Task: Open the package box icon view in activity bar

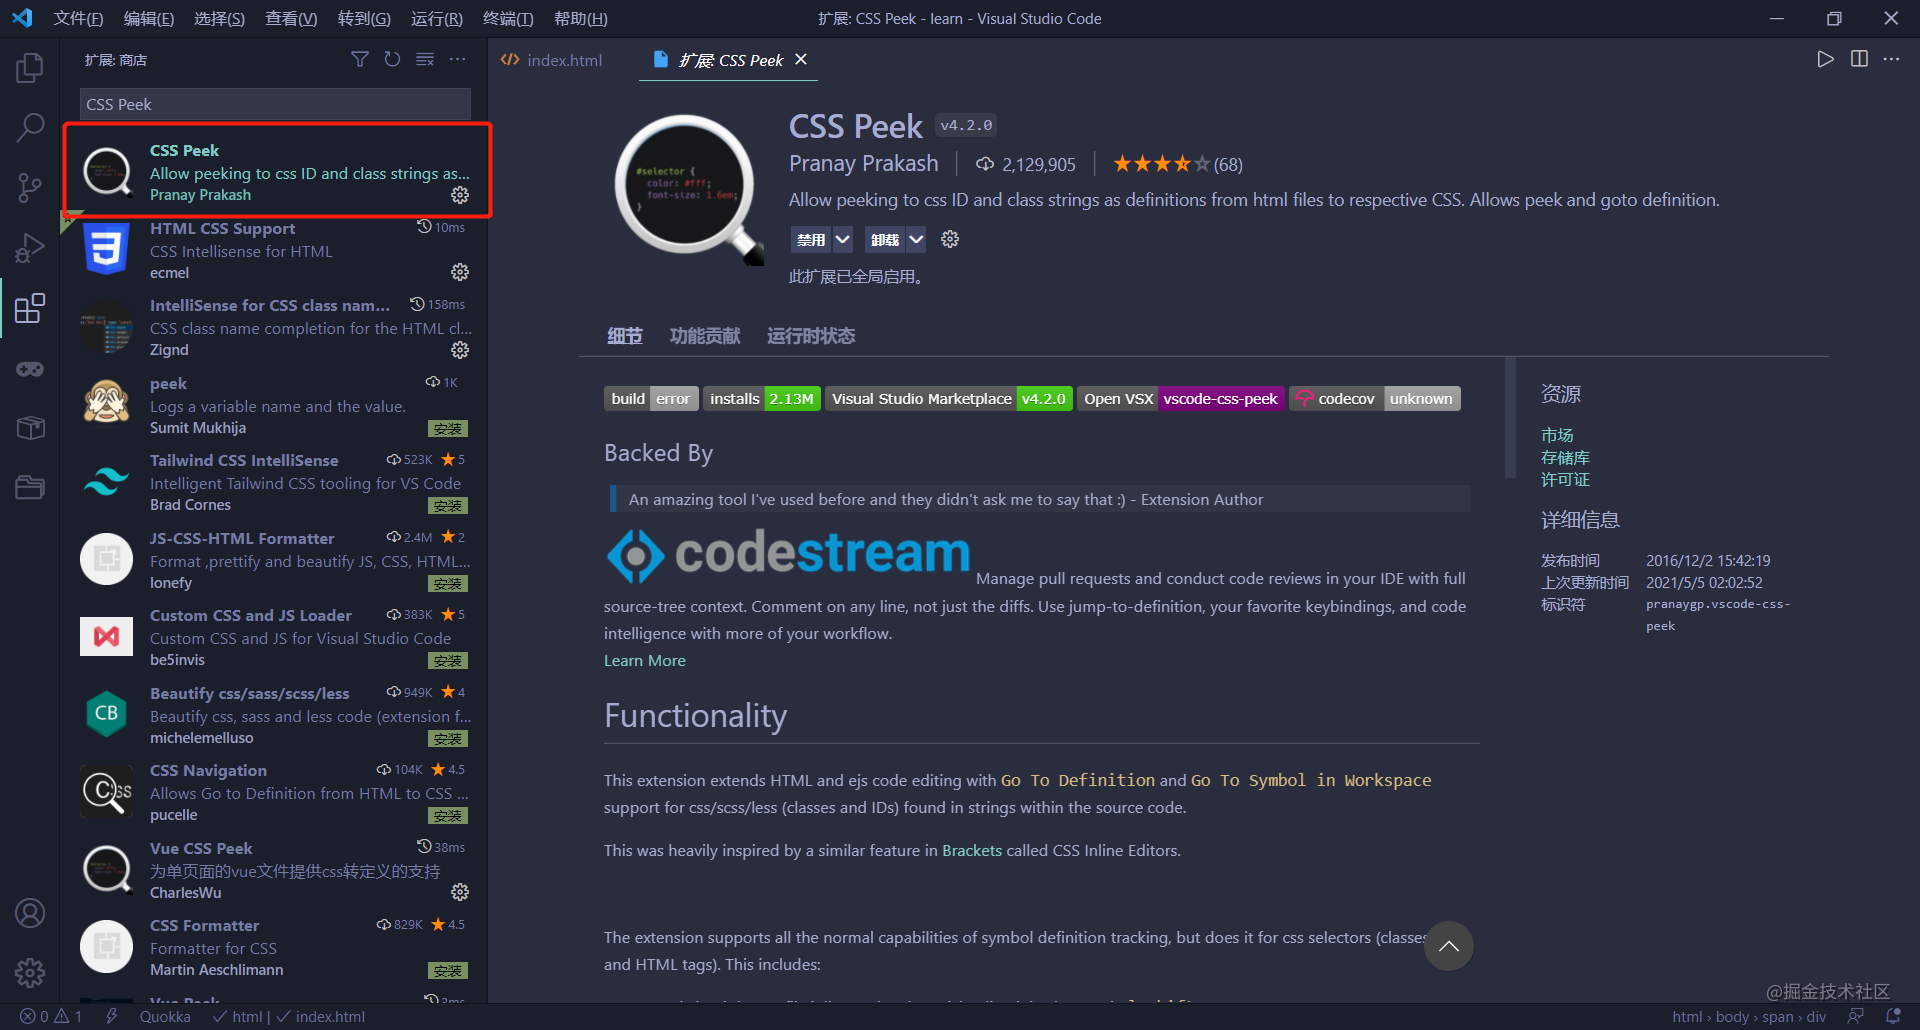Action: click(30, 428)
